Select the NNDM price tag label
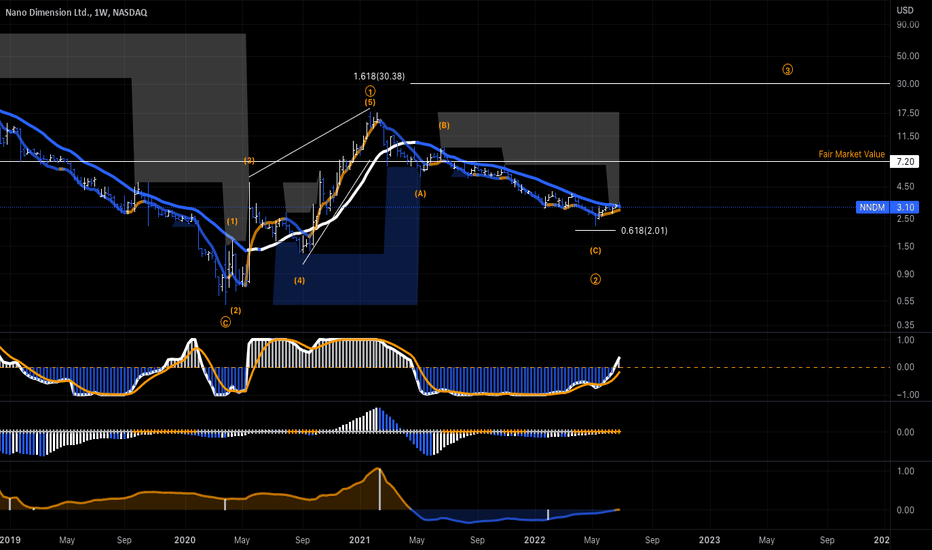The width and height of the screenshot is (932, 550). click(x=872, y=208)
